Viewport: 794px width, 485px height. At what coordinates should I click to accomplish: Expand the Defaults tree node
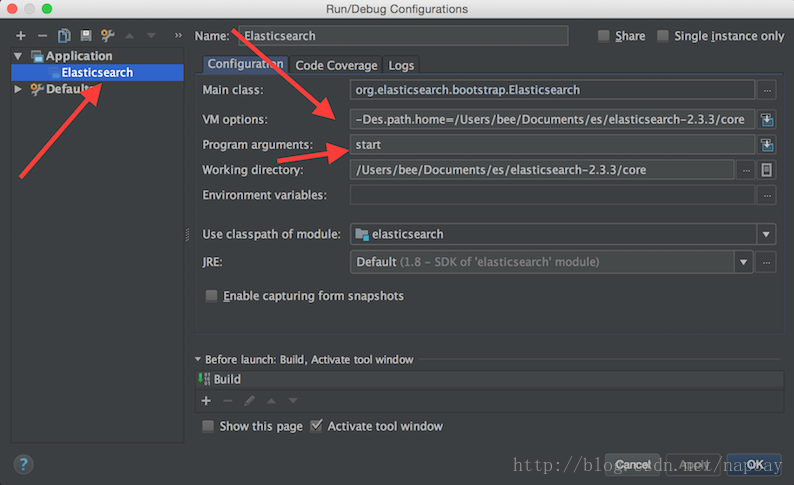pos(18,89)
